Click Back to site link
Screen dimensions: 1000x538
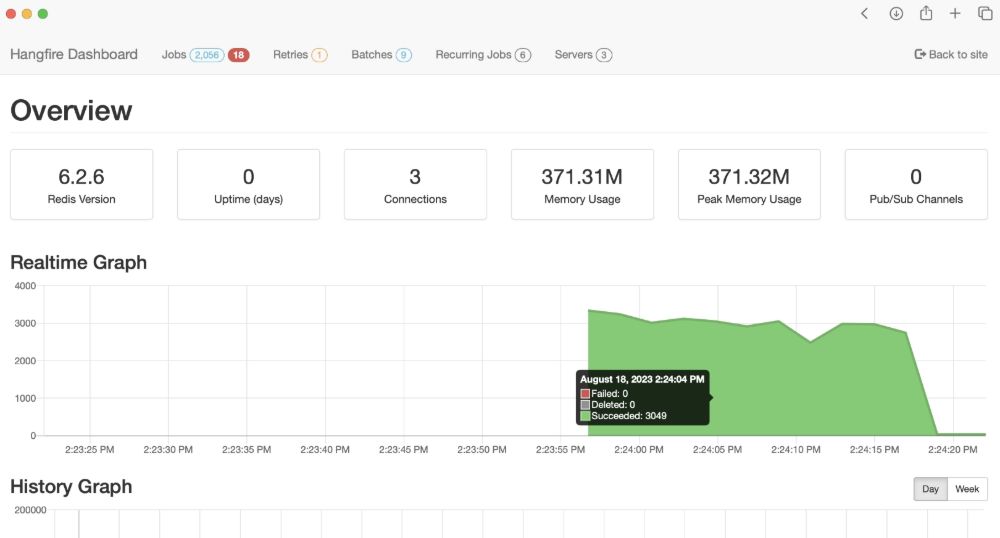951,54
